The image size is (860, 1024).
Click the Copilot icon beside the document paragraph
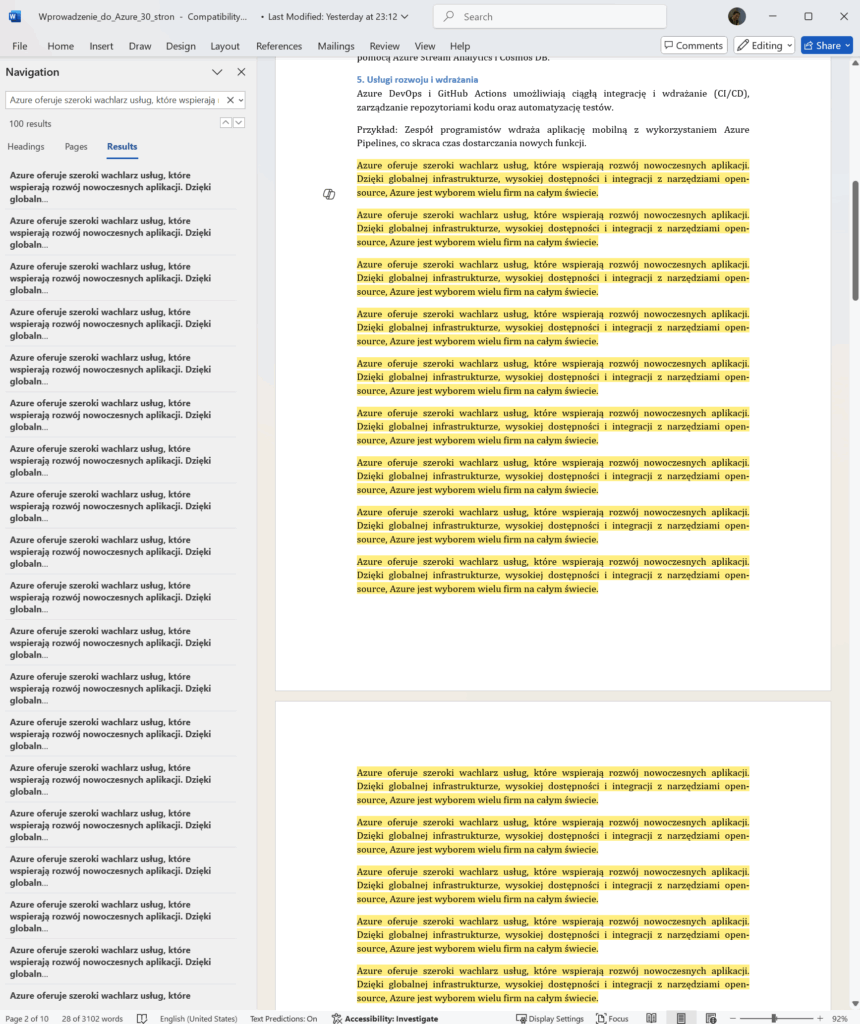(329, 194)
